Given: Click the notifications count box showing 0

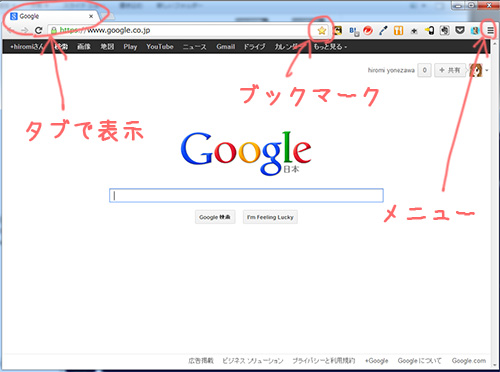Looking at the screenshot, I should [424, 70].
